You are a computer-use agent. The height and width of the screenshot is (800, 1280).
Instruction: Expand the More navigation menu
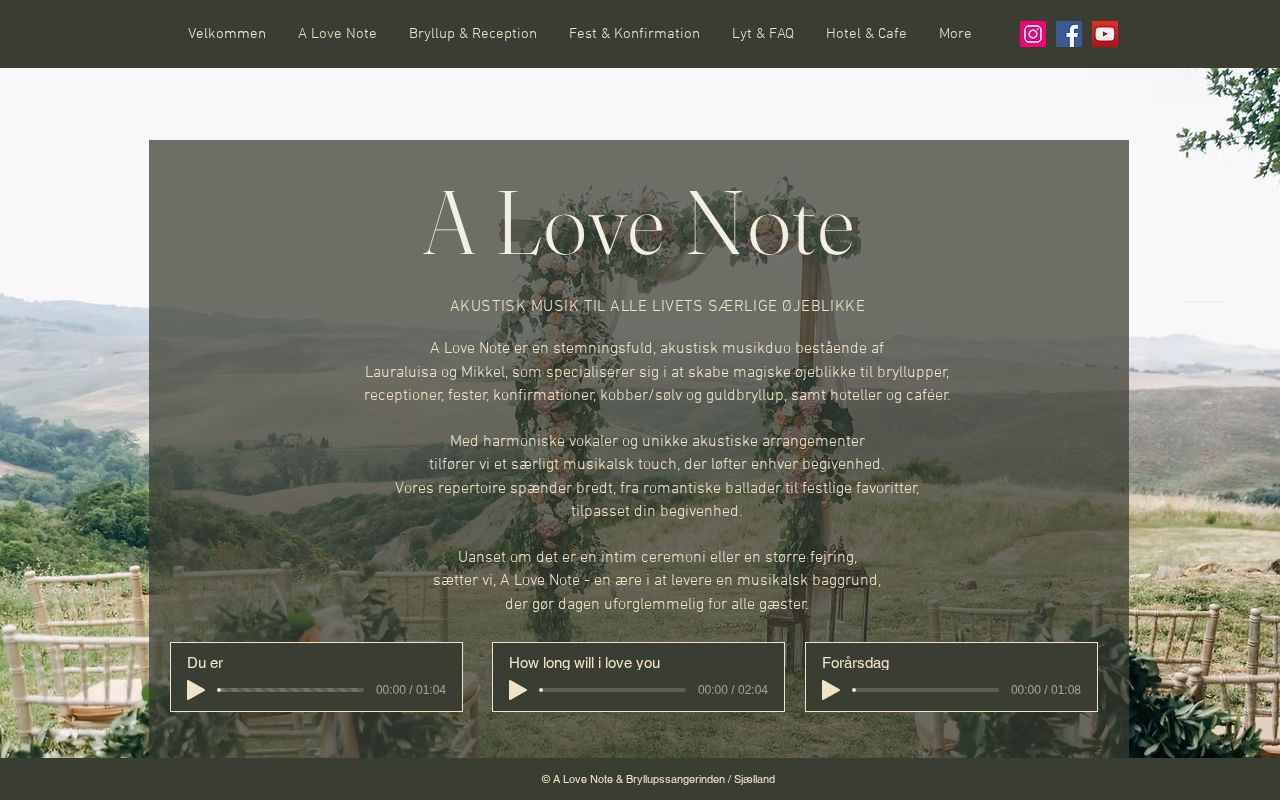click(955, 34)
